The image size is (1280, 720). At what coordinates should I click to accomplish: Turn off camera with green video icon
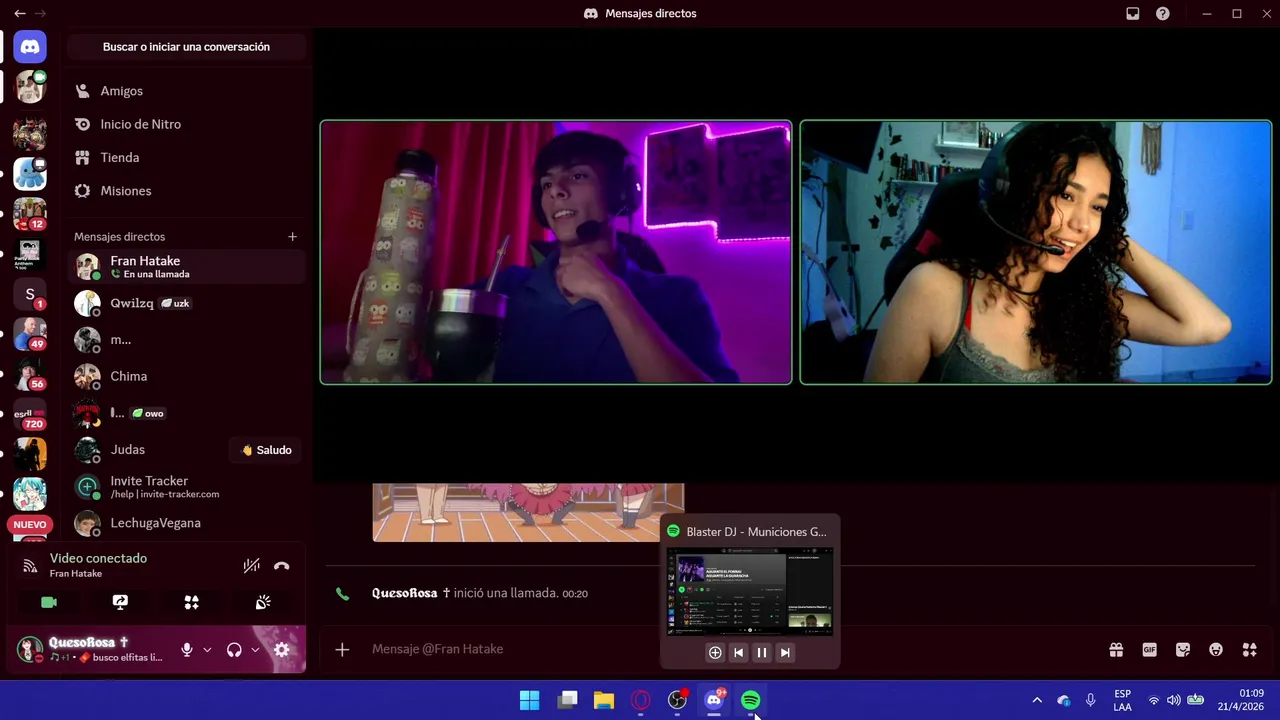click(48, 602)
